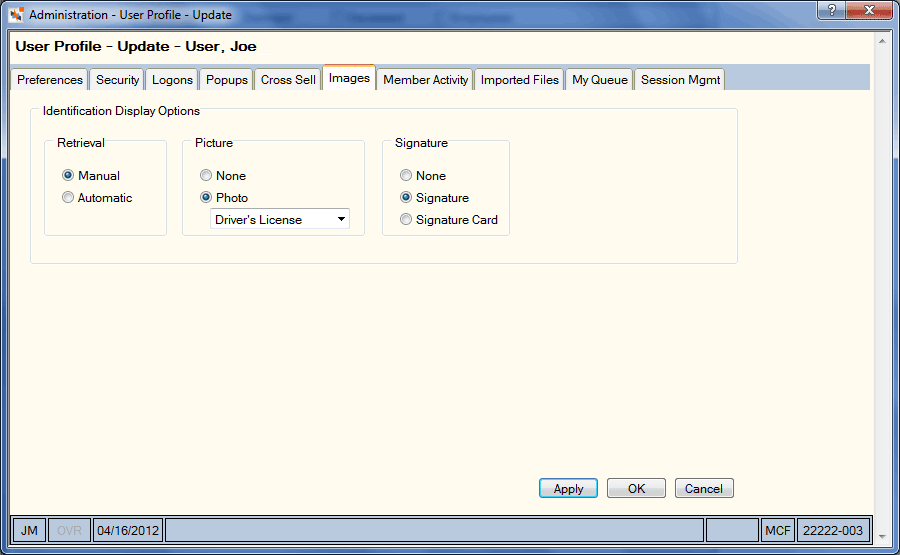The image size is (900, 555).
Task: Click the OVR status indicator
Action: (69, 530)
